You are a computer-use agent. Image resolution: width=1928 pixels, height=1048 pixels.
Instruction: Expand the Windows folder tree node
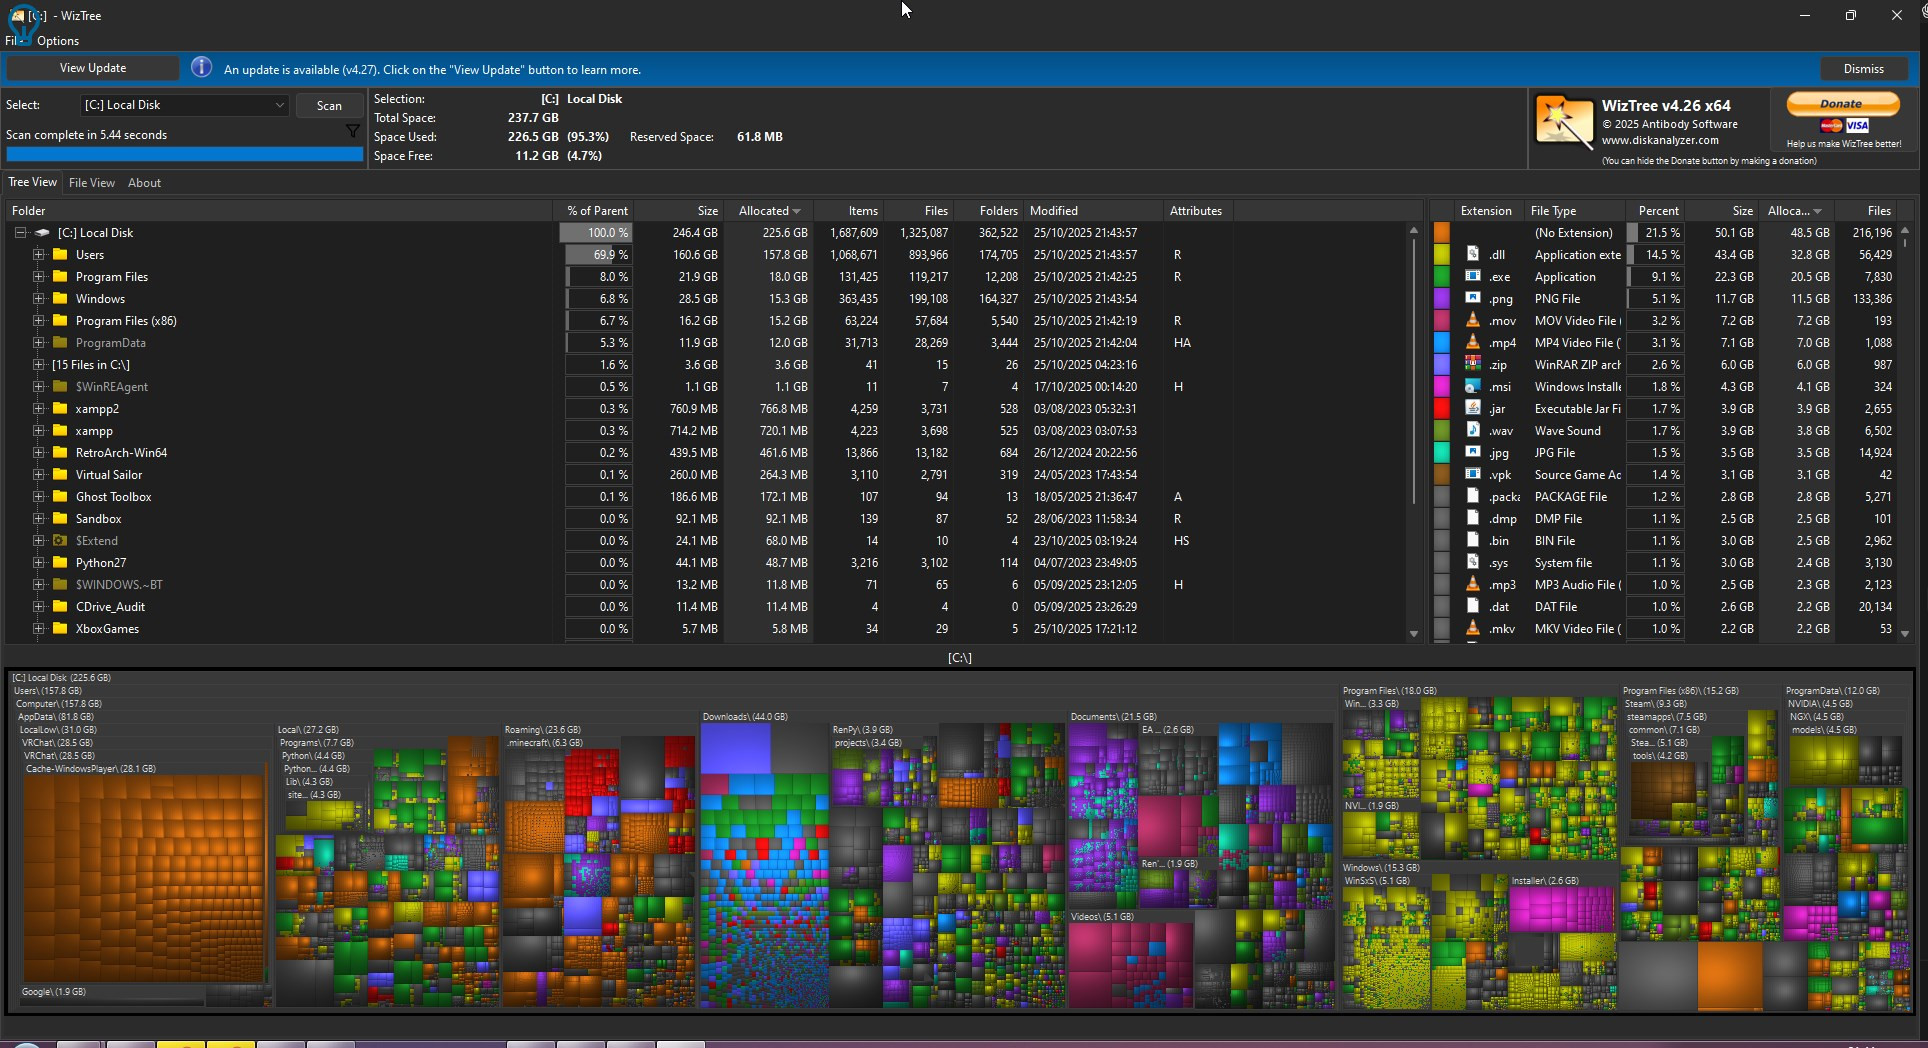pyautogui.click(x=38, y=299)
